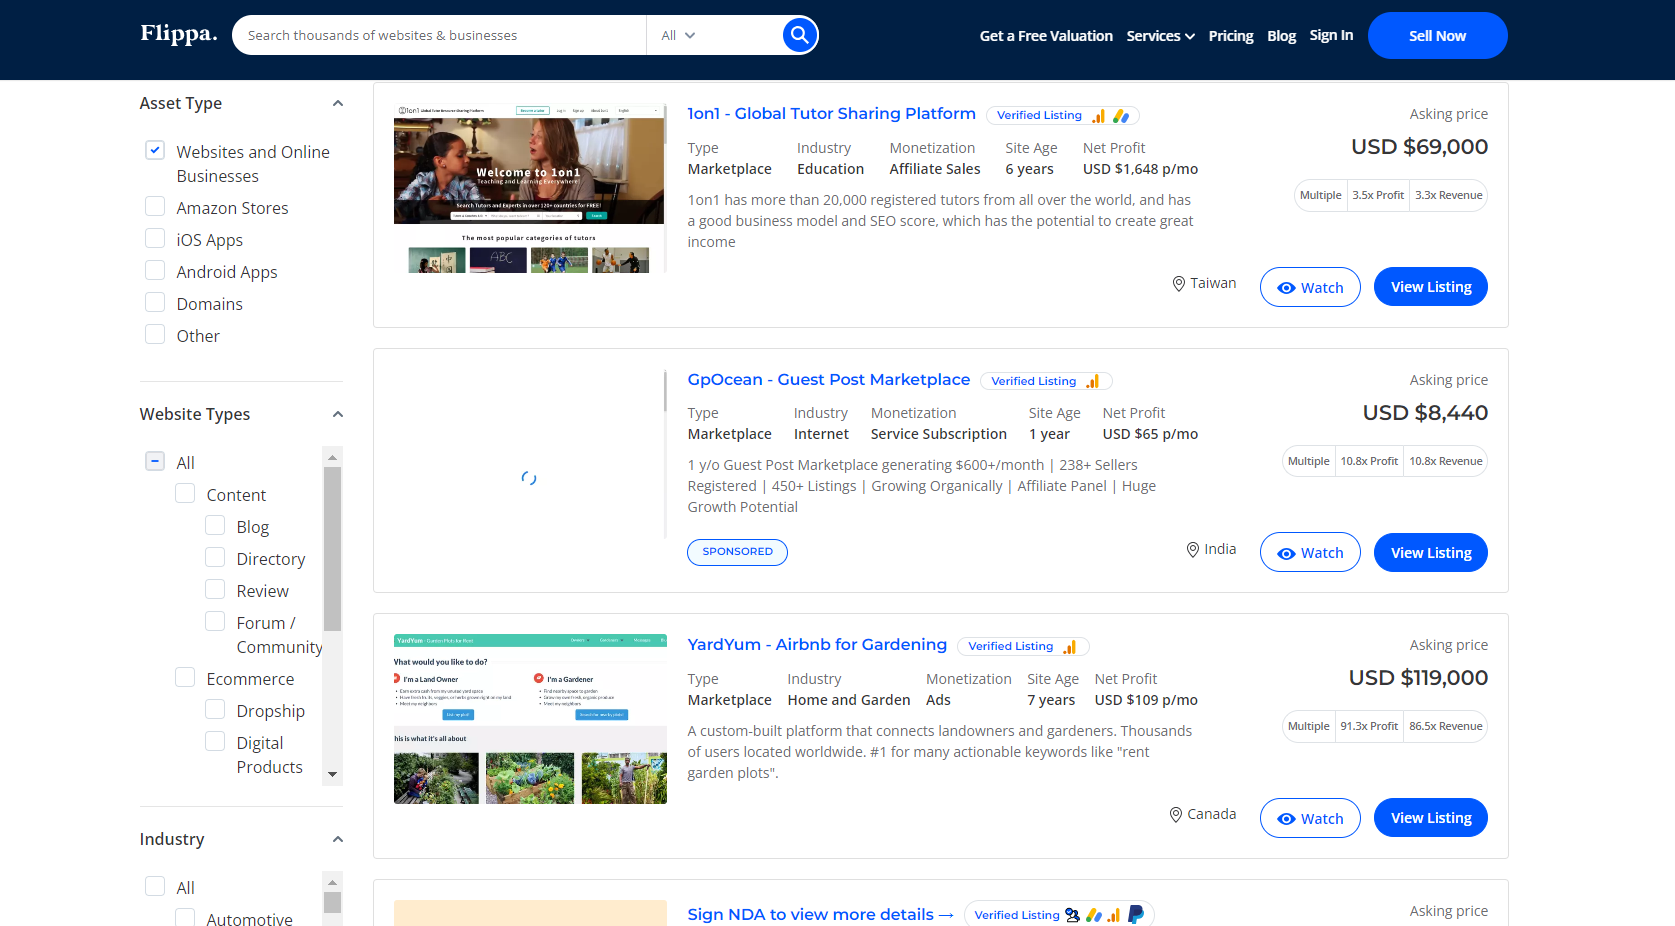Watch the YardYum listing
Screen dimensions: 1675x926
click(x=1310, y=818)
